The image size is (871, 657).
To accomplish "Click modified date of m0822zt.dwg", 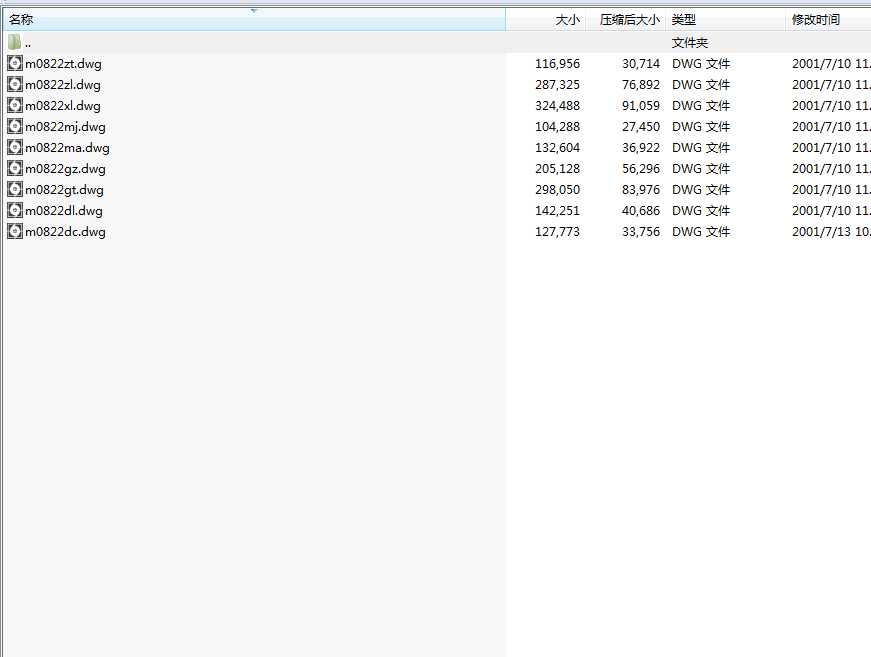I will point(831,64).
